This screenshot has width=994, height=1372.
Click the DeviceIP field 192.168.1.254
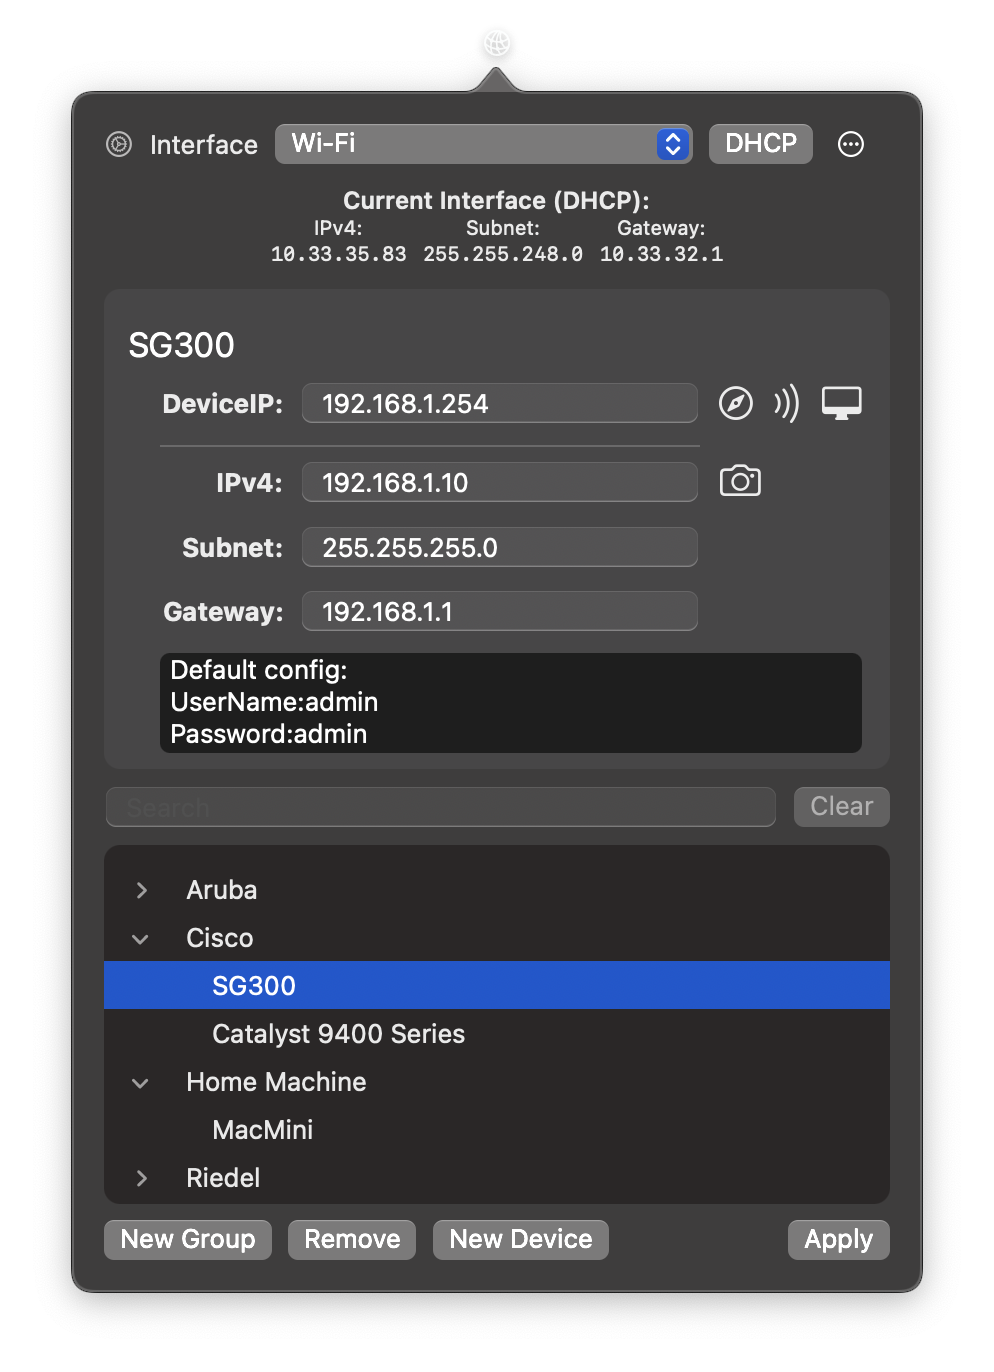(500, 403)
